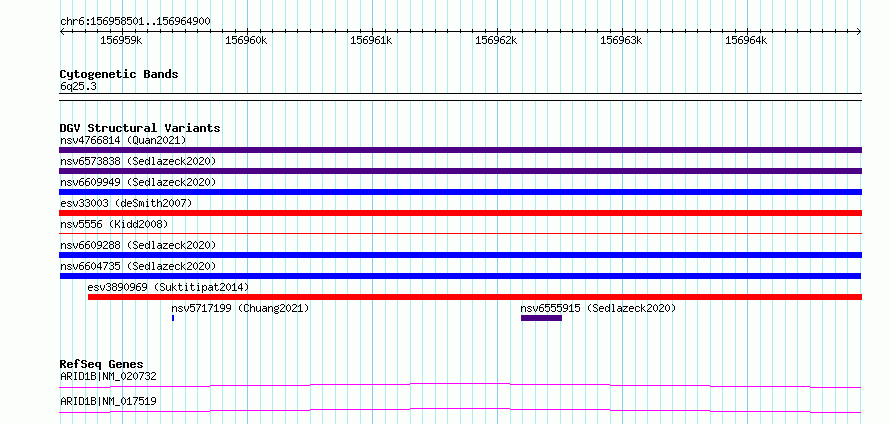
Task: Click the nsv4766814 (Quan2021) variant label
Action: tap(123, 140)
